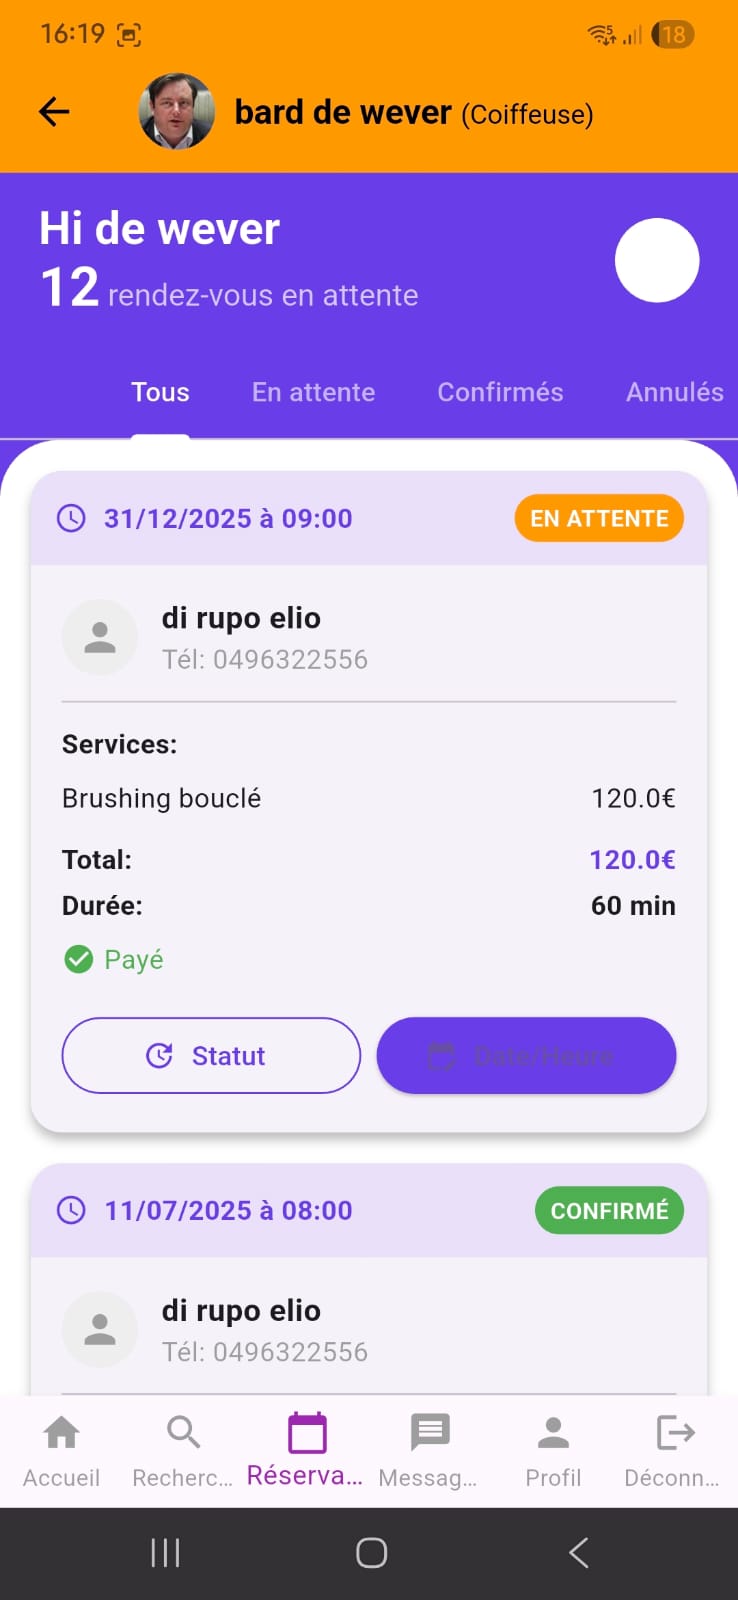
Task: Tap the Recherche magnifier icon
Action: click(183, 1433)
